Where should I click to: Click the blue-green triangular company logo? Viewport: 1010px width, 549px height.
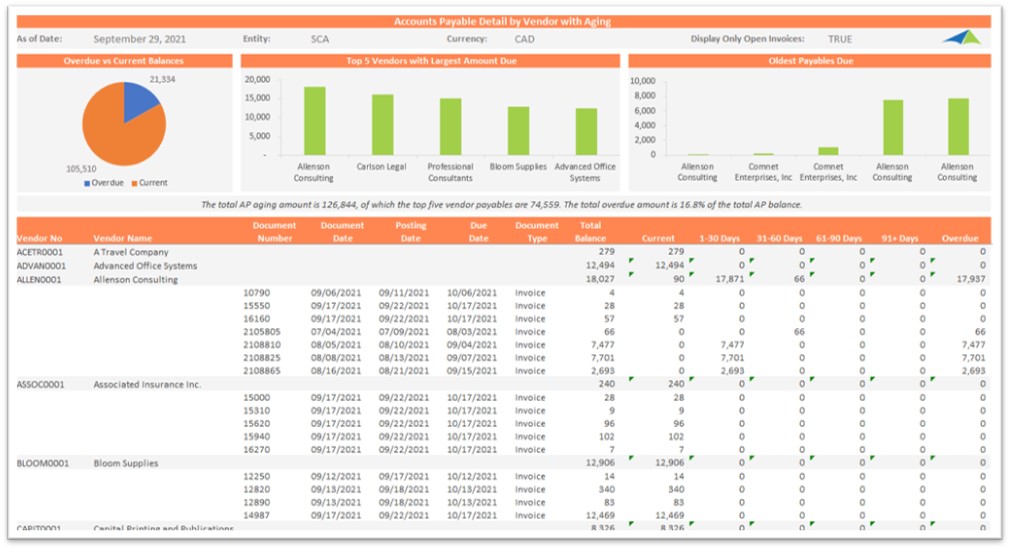coord(961,38)
